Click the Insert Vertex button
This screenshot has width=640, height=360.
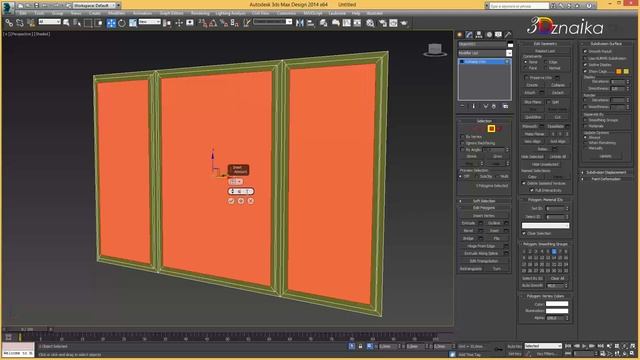[484, 216]
